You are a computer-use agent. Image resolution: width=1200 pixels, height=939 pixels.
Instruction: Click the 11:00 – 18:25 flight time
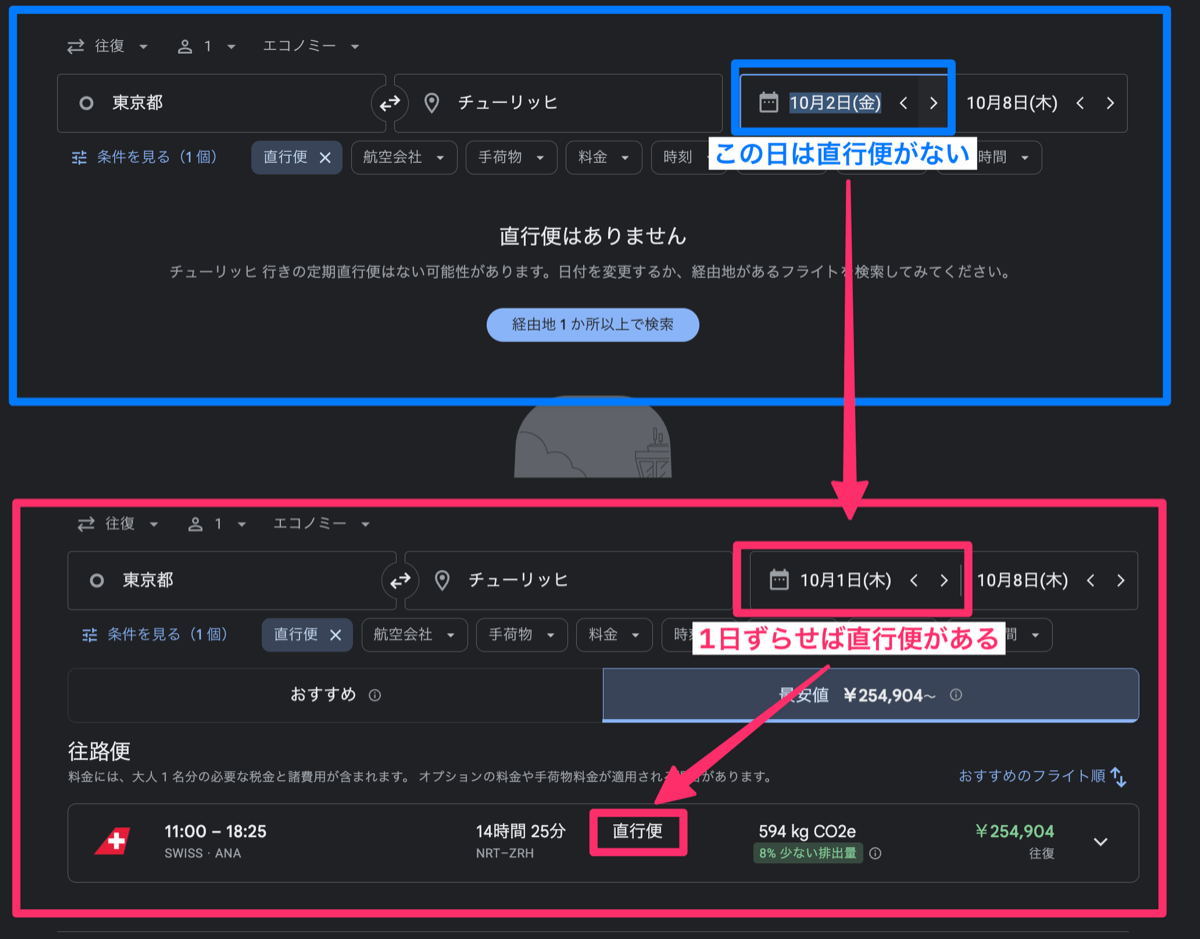(215, 832)
